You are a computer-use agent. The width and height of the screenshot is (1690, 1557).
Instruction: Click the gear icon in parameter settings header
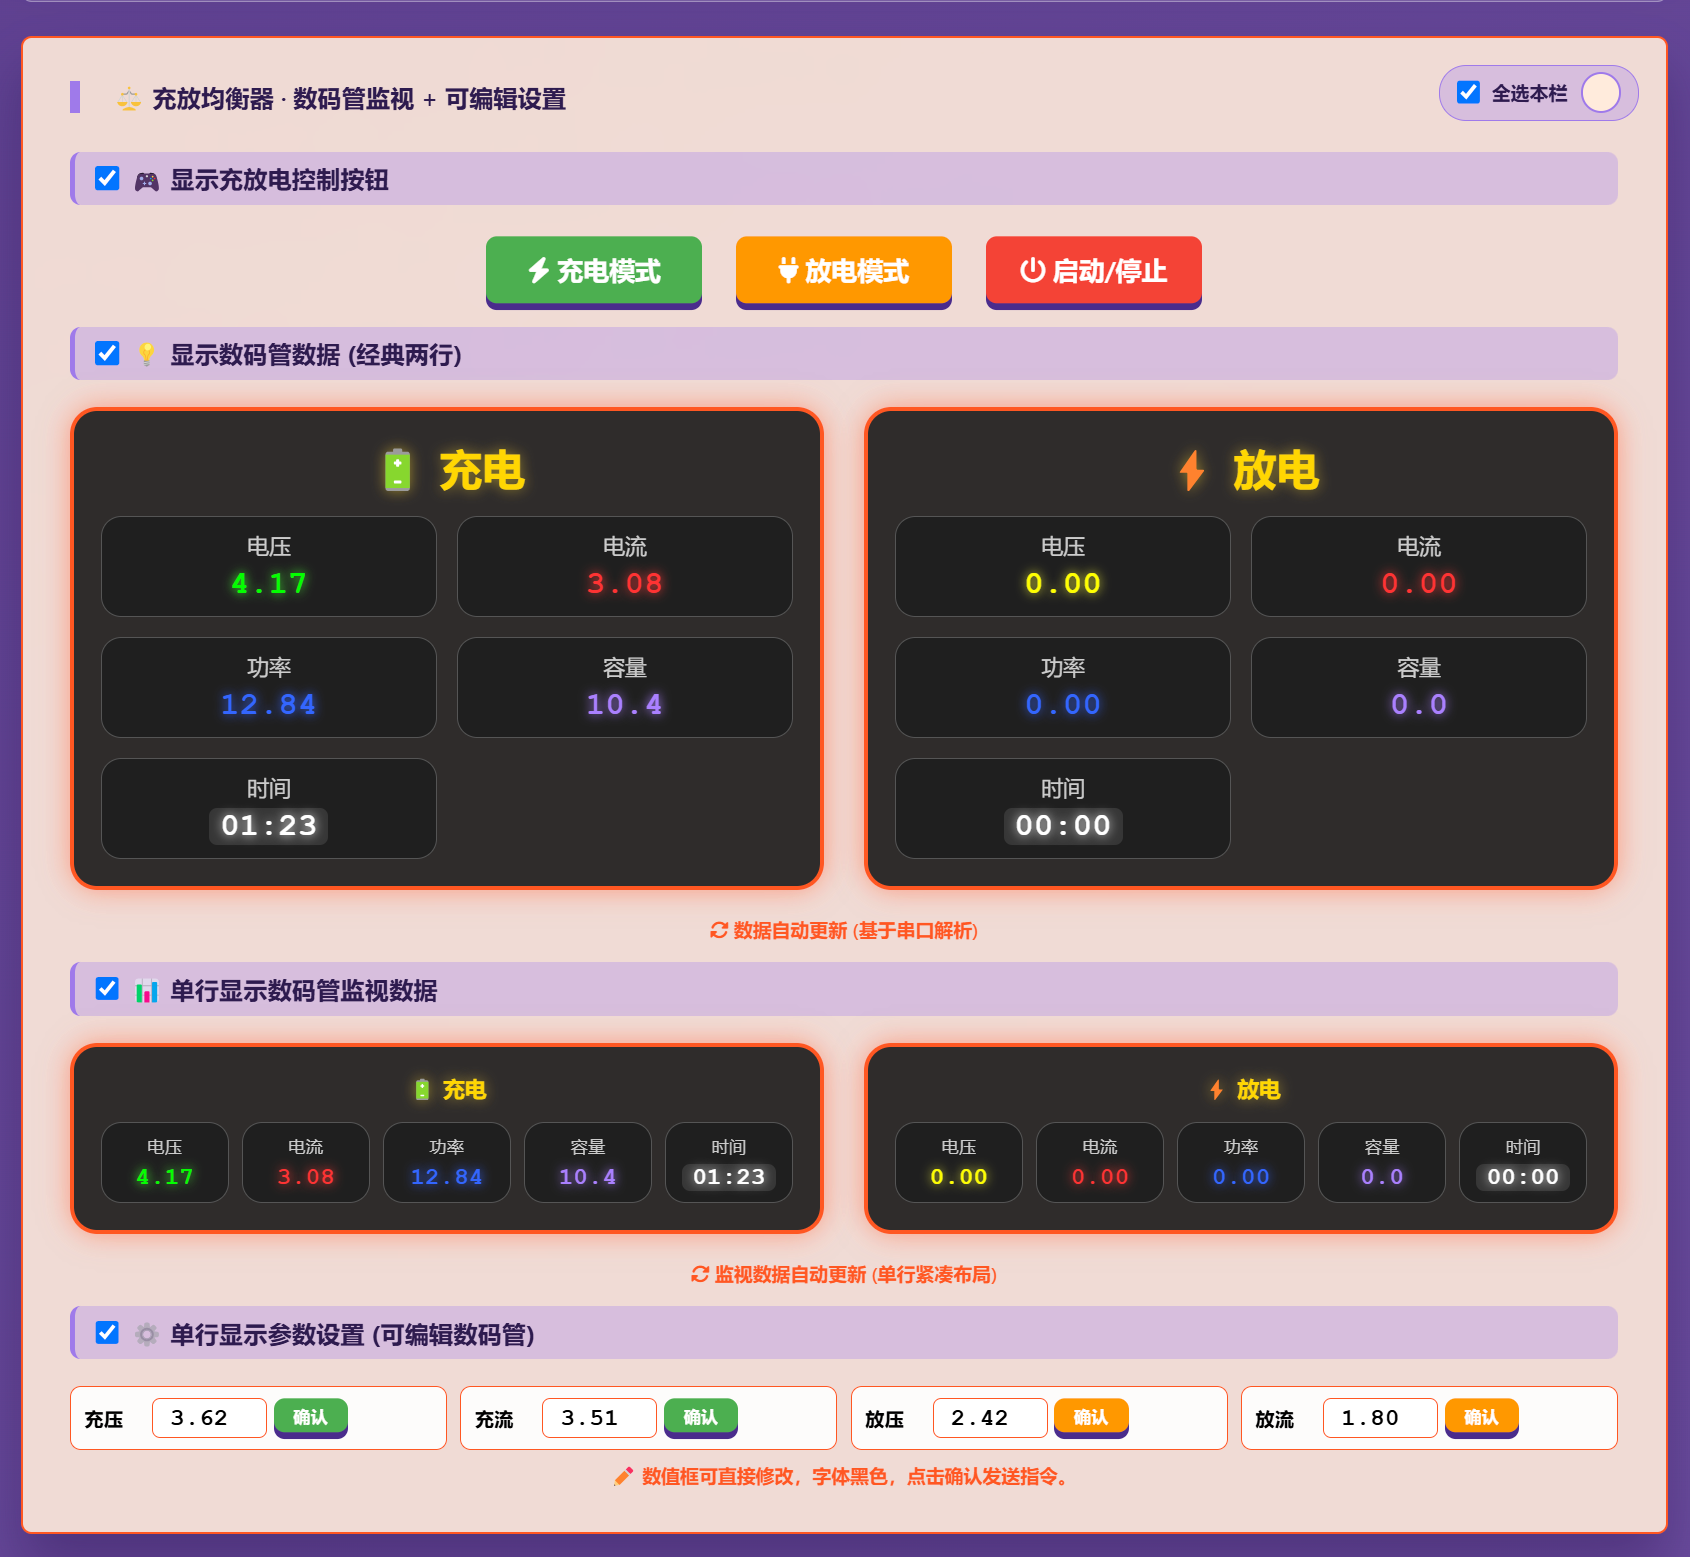click(x=147, y=1335)
